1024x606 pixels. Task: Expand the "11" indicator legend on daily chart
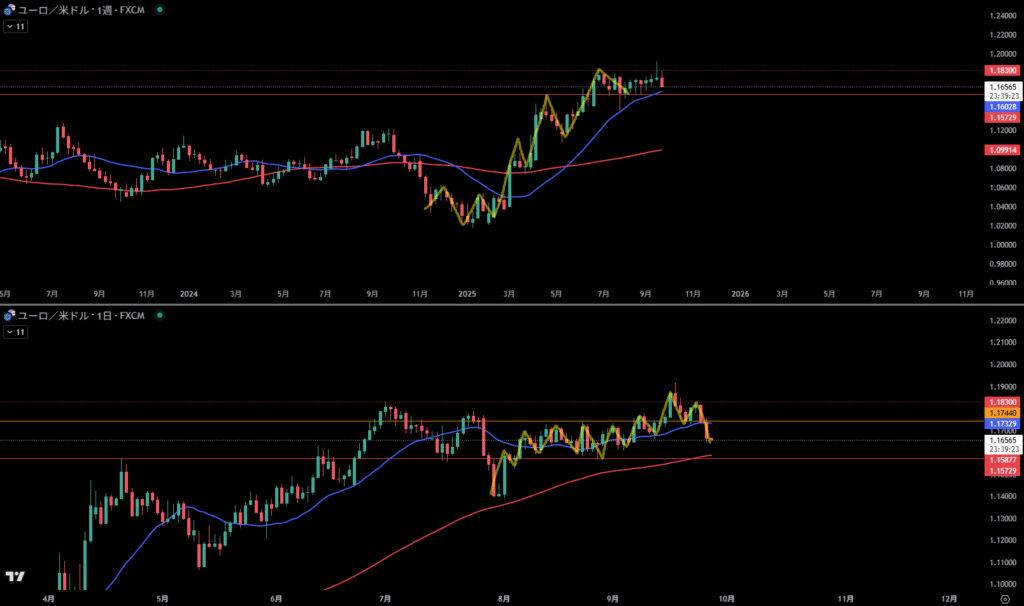click(x=15, y=332)
